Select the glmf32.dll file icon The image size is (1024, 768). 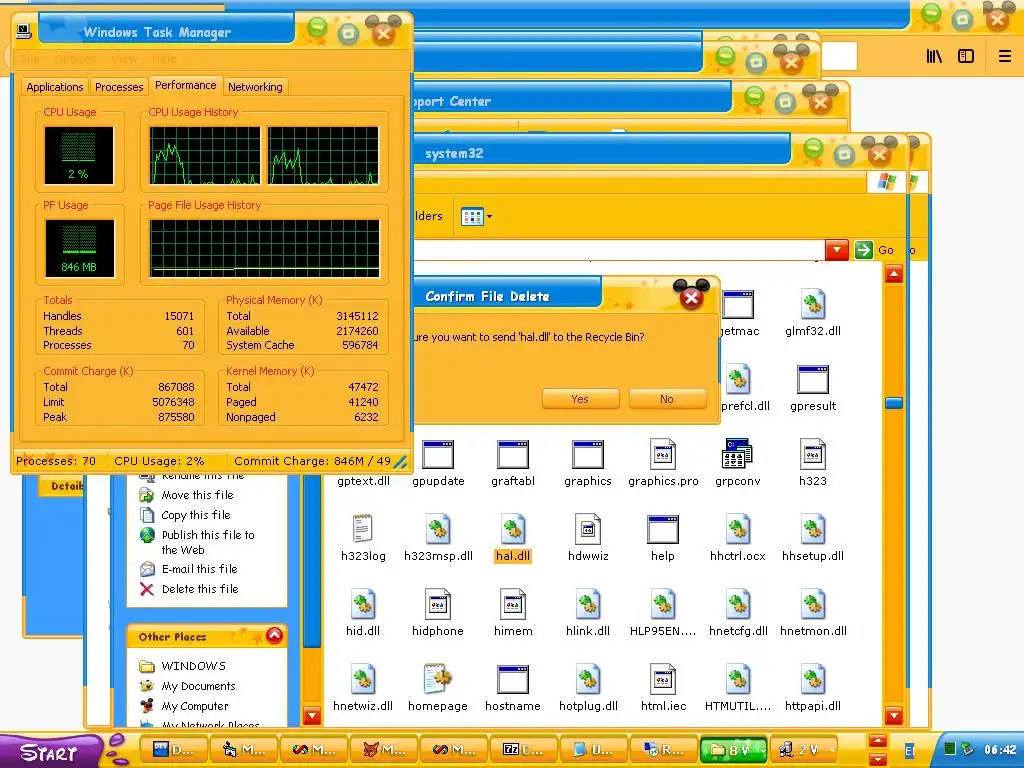tap(812, 304)
